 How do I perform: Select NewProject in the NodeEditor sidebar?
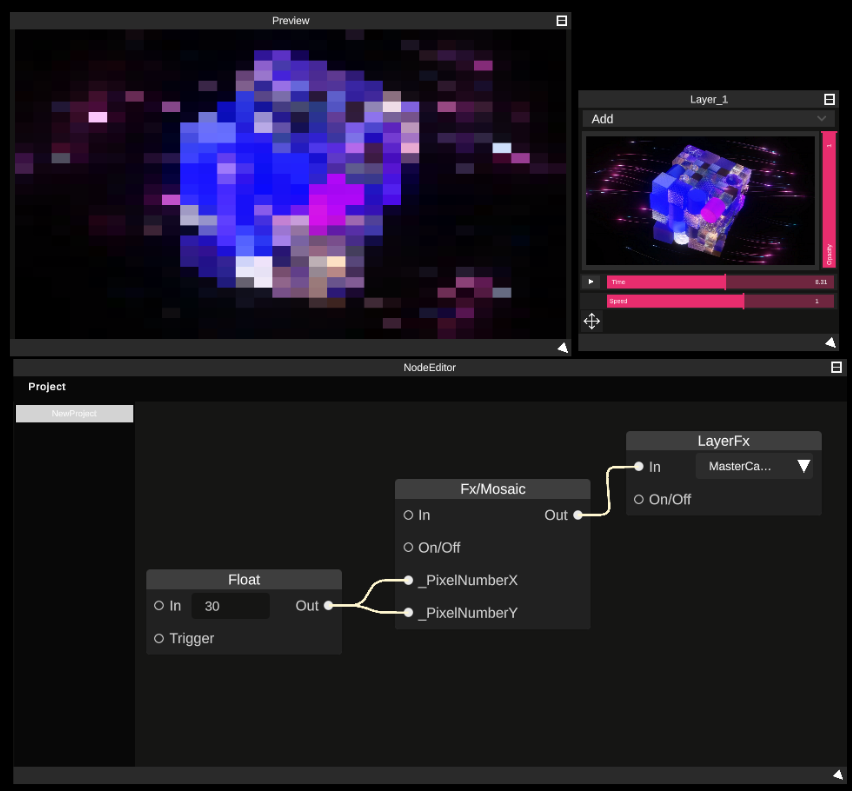tap(74, 413)
